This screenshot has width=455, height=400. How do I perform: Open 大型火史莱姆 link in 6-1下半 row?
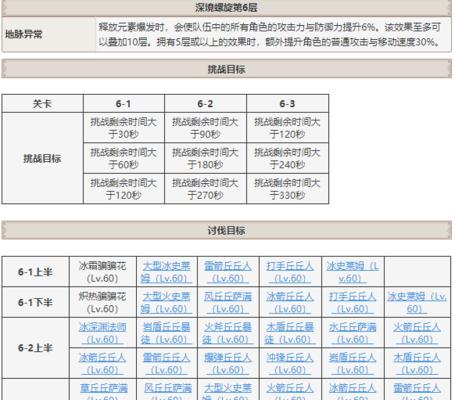(166, 302)
